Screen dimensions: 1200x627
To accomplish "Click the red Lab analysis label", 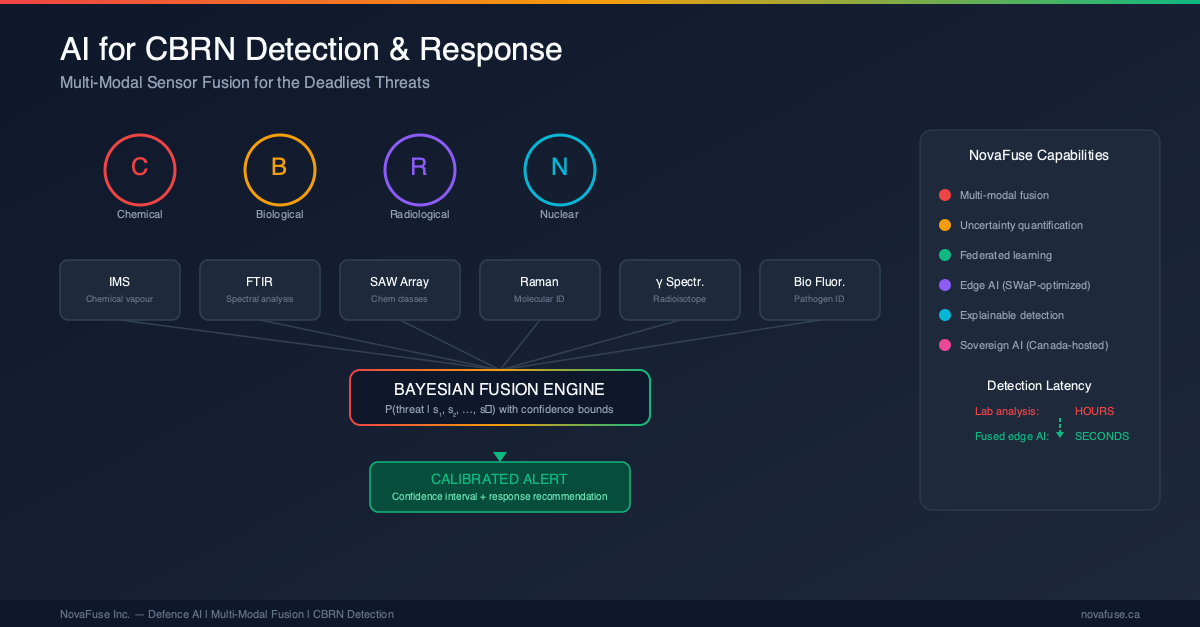I will (x=1007, y=411).
